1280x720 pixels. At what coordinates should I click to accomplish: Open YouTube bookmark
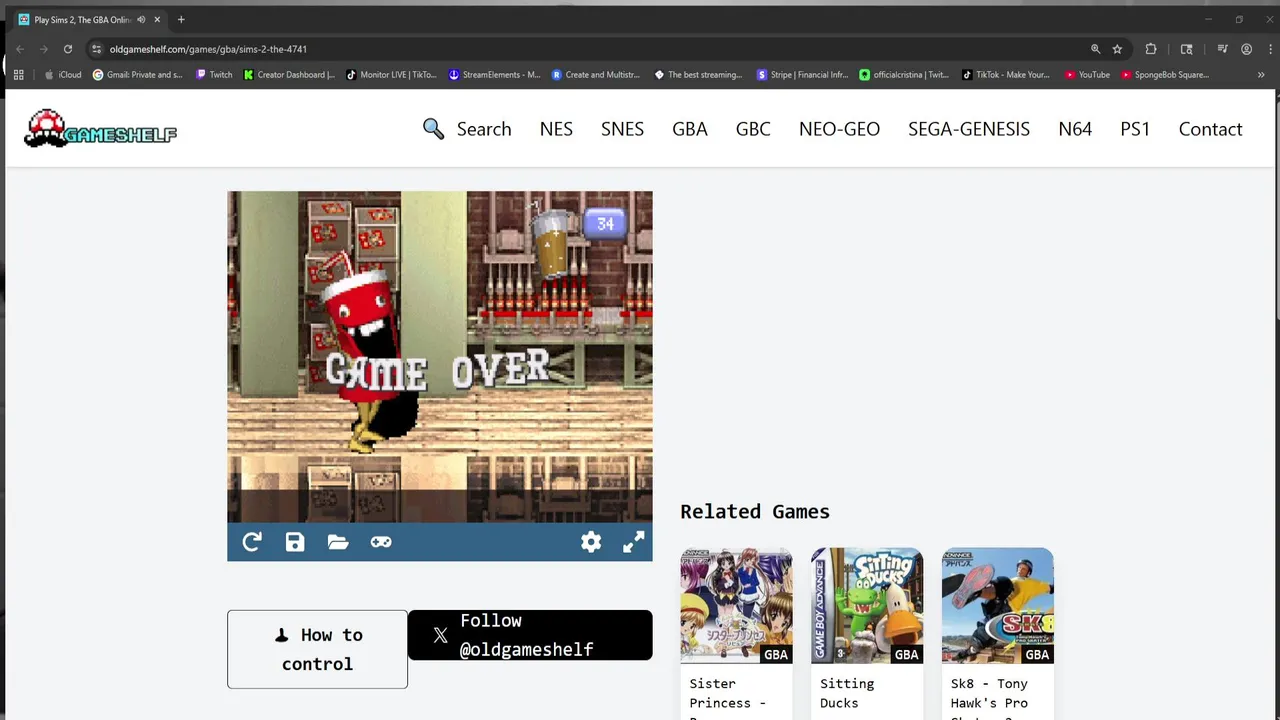click(1088, 75)
